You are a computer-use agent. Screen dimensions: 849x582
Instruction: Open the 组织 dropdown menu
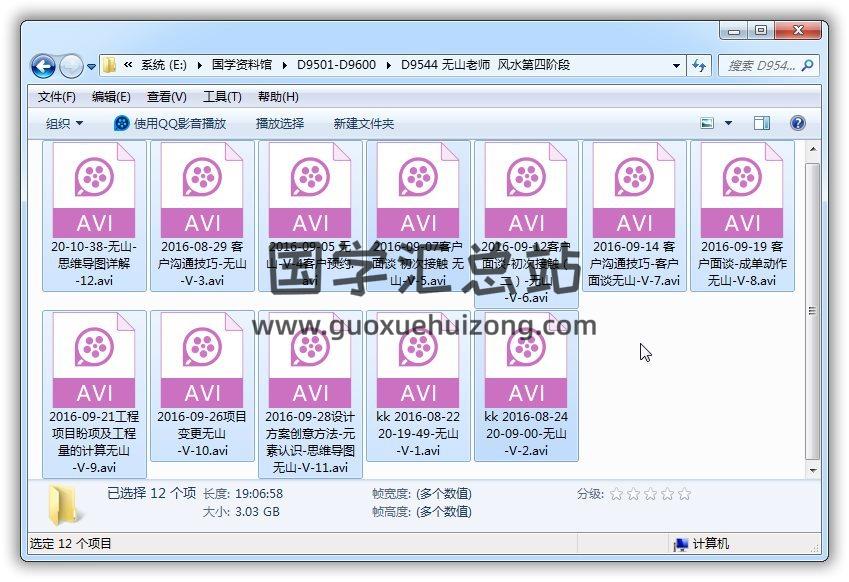tap(64, 123)
